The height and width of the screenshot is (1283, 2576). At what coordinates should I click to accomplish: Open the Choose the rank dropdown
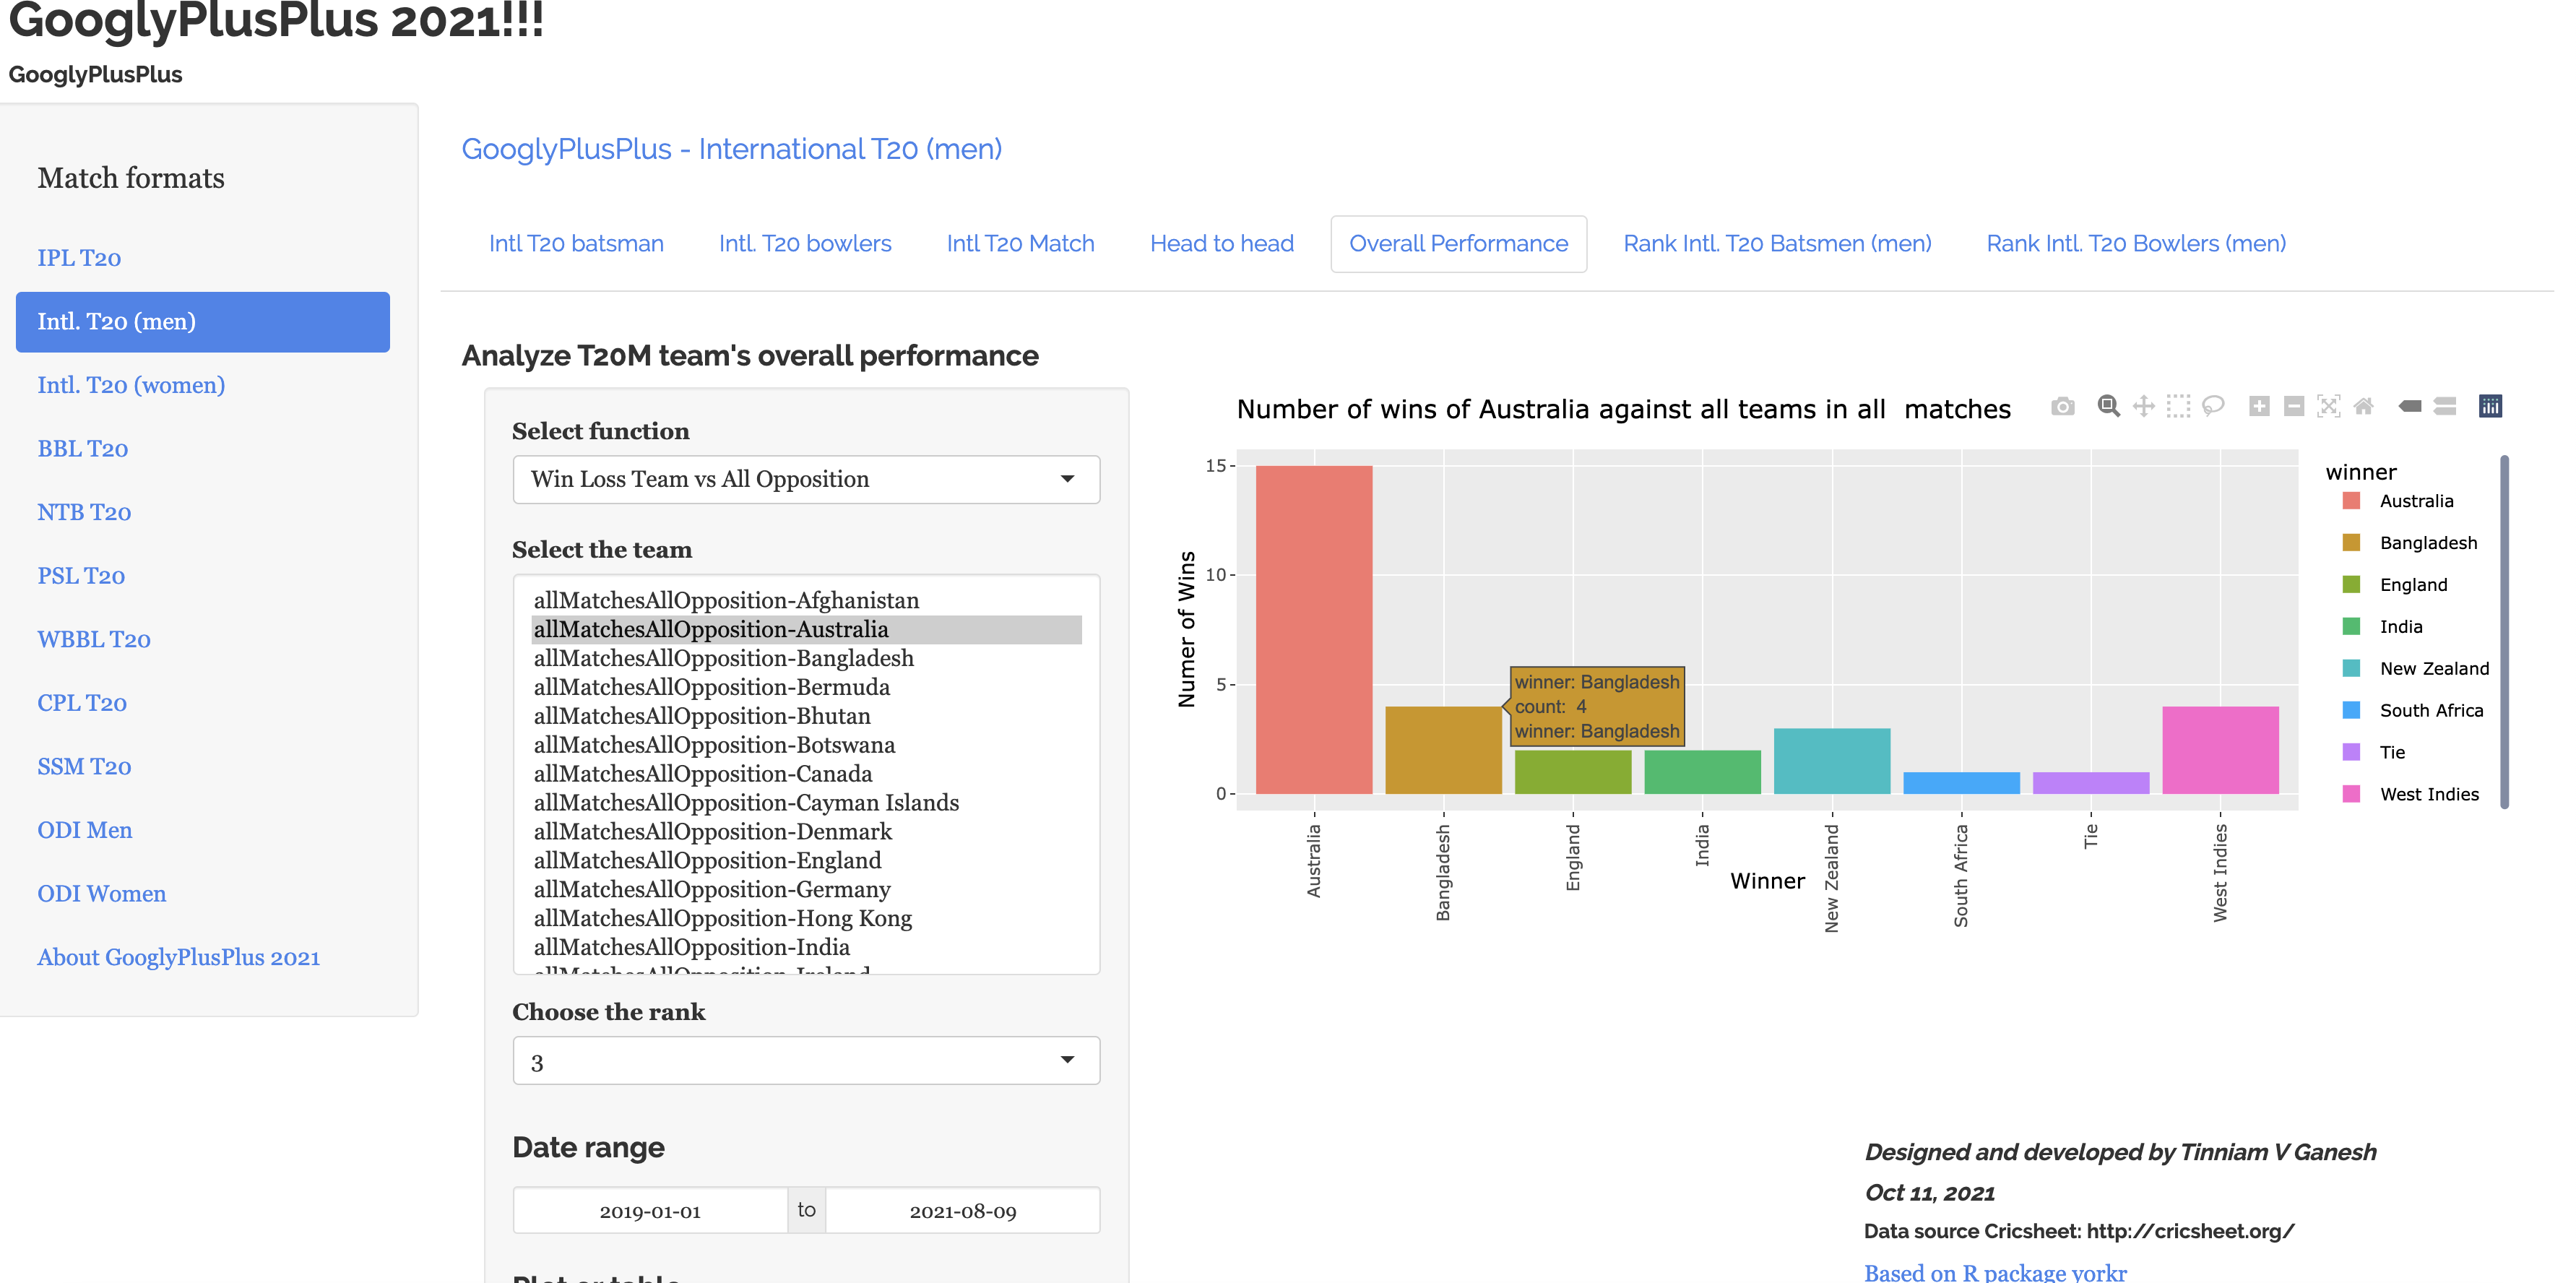pos(806,1061)
